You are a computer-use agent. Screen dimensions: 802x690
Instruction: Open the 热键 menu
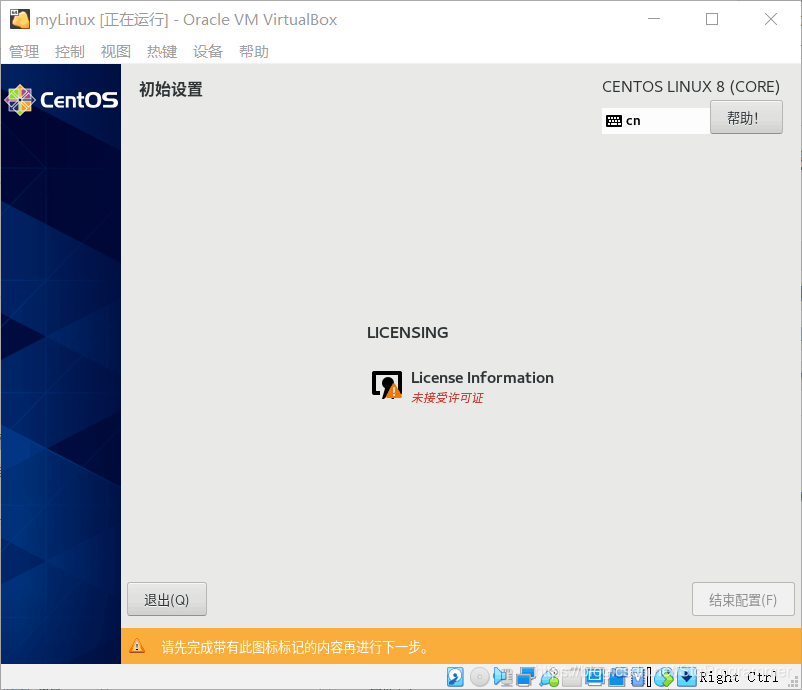pyautogui.click(x=162, y=51)
